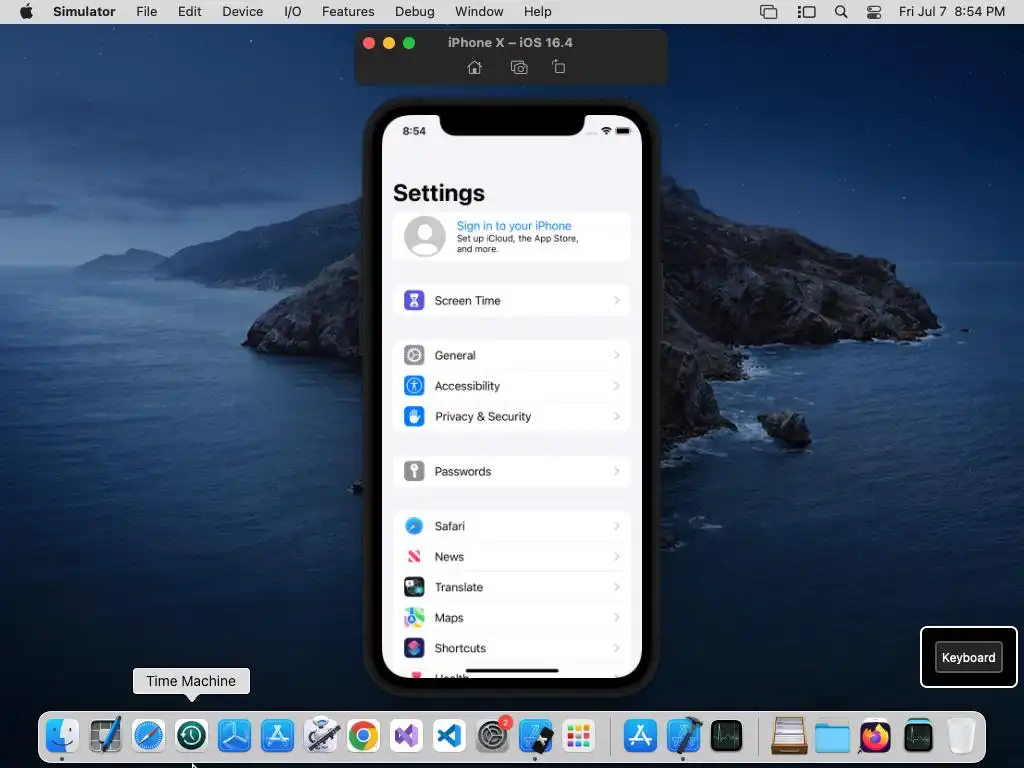This screenshot has height=768, width=1024.
Task: Tap the Passwords key icon
Action: (x=414, y=472)
